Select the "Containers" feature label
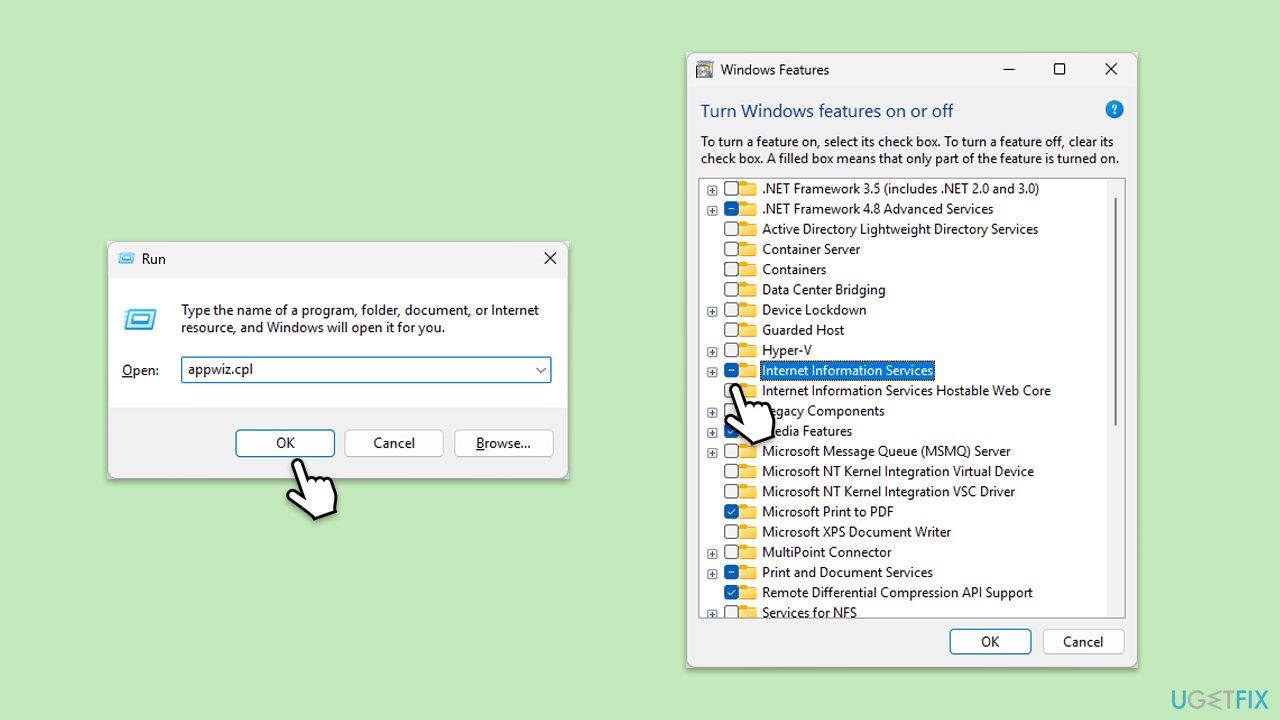Screen dimensions: 1280x720 click(794, 269)
